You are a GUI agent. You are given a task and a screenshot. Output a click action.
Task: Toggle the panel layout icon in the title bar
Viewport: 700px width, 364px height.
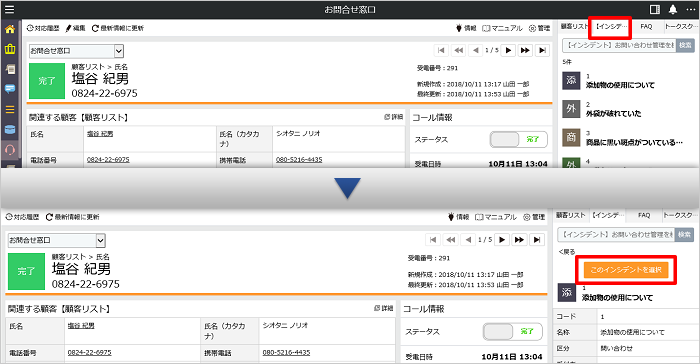point(654,9)
